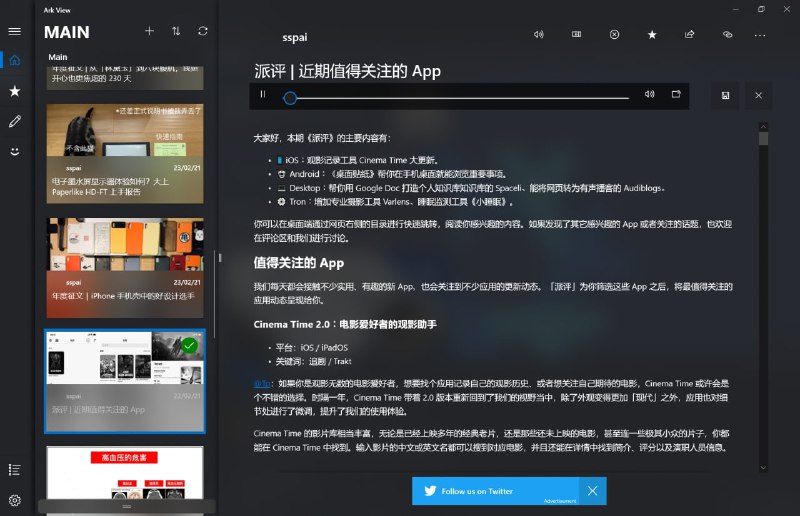Open the article's web link icon

tap(726, 34)
